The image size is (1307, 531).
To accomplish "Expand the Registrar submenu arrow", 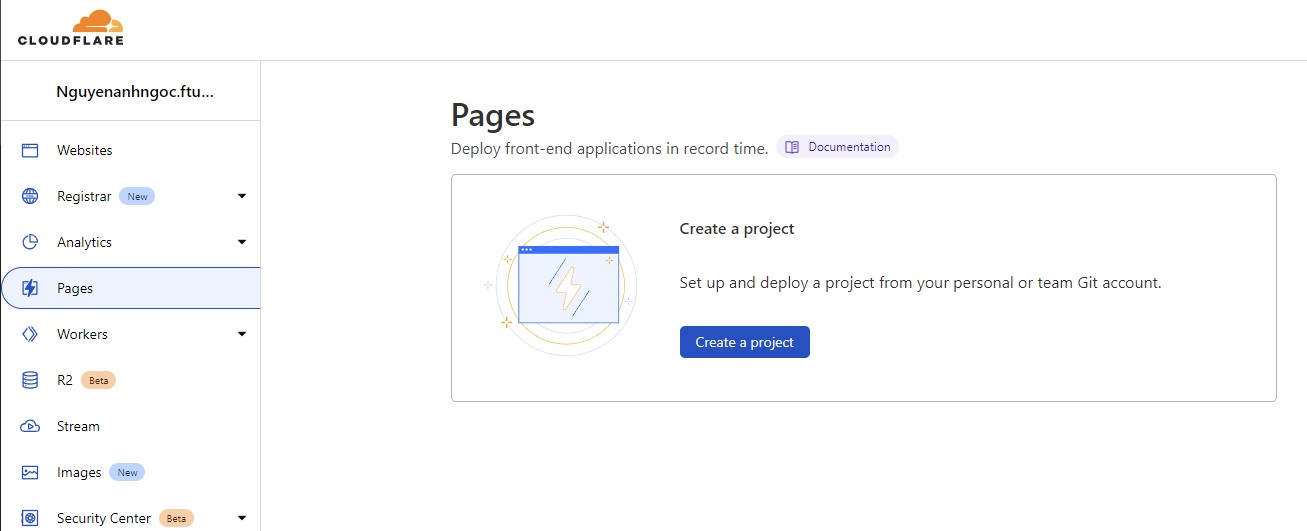I will tap(242, 196).
